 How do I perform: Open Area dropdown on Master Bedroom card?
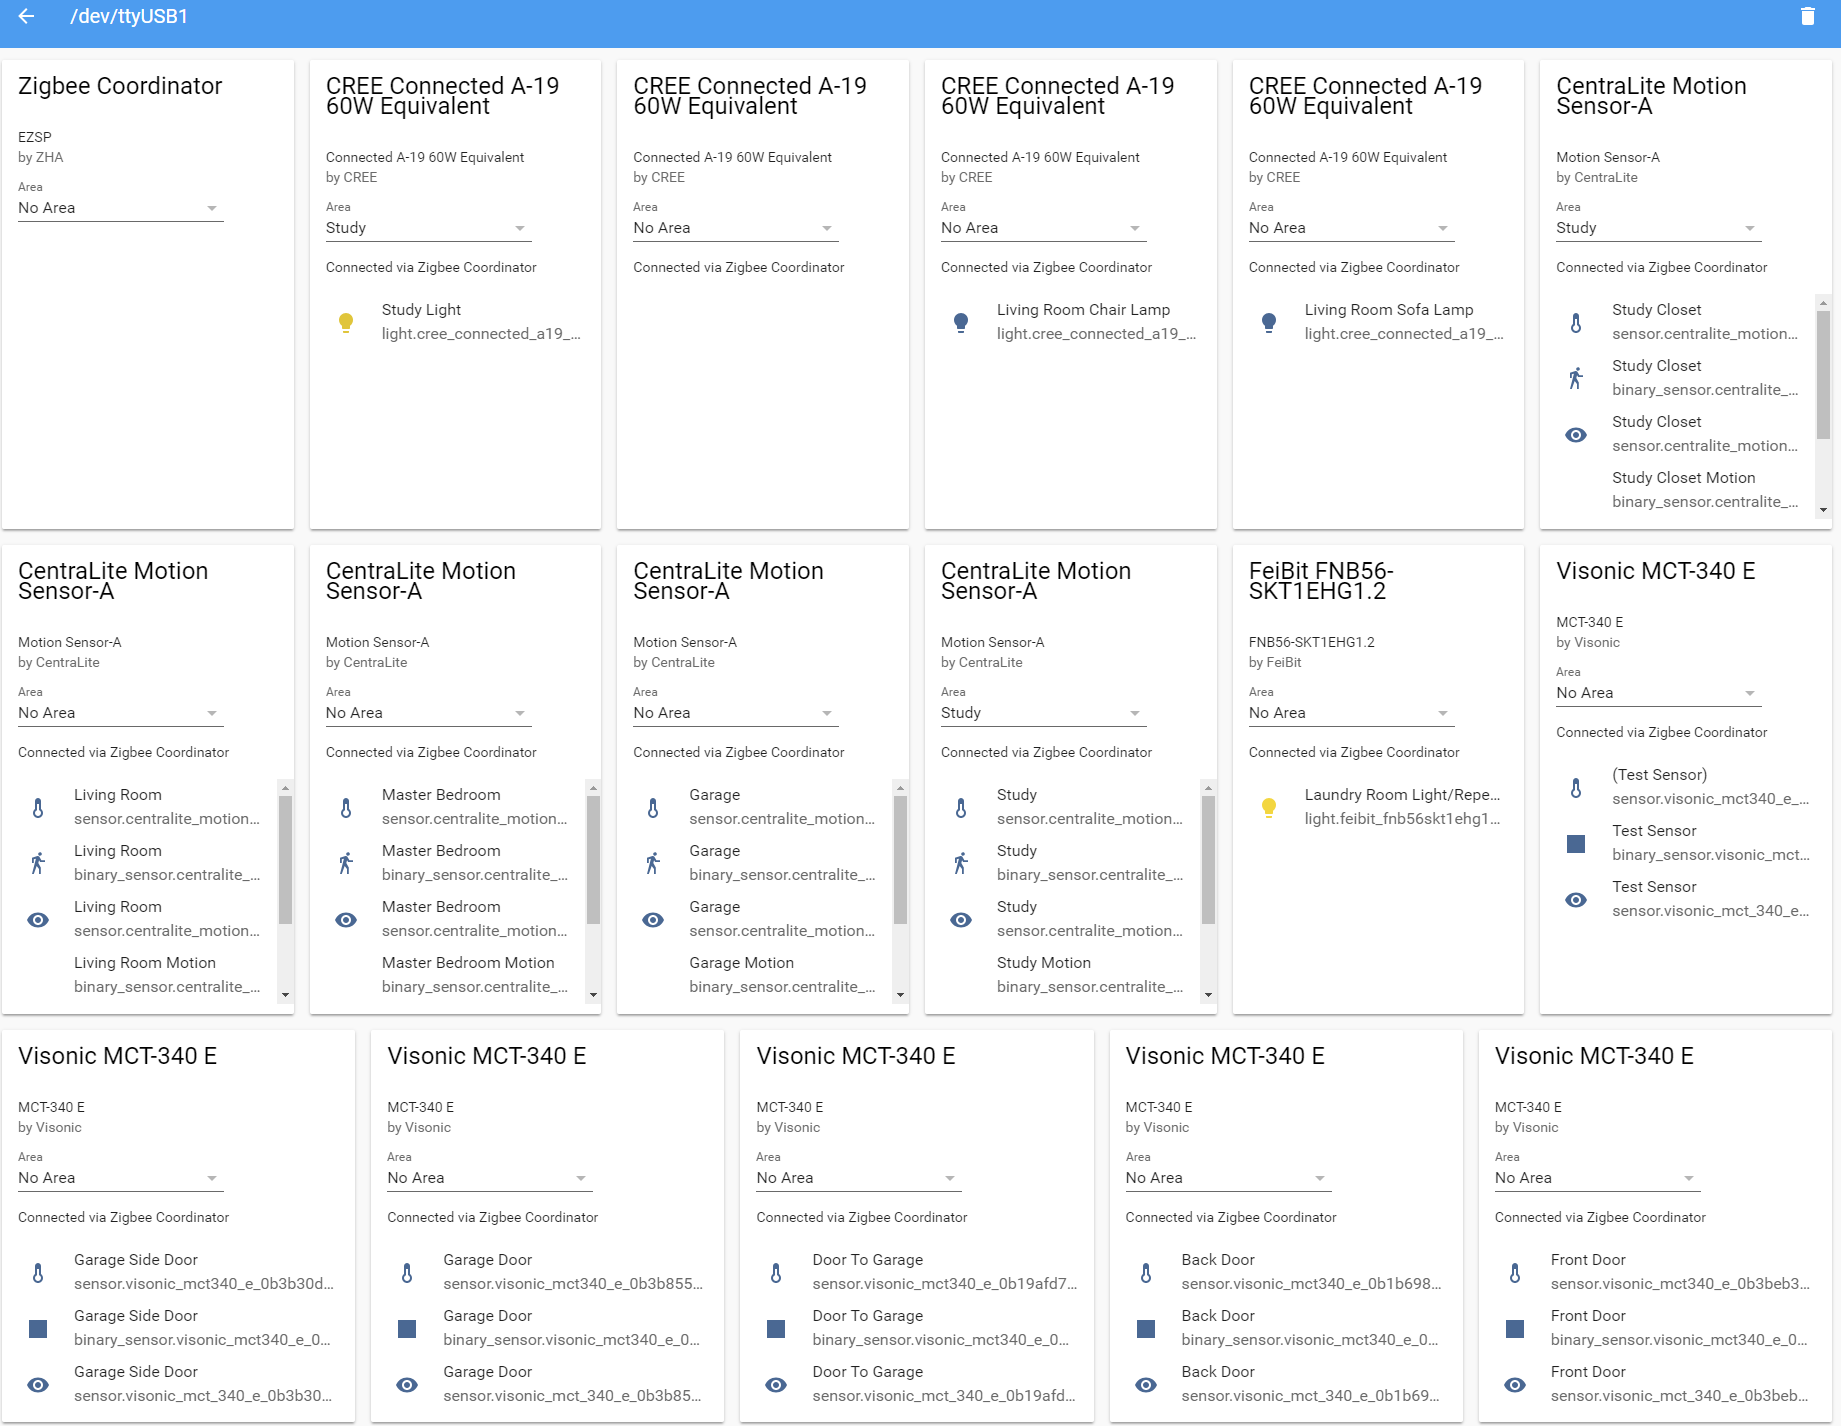click(x=428, y=713)
